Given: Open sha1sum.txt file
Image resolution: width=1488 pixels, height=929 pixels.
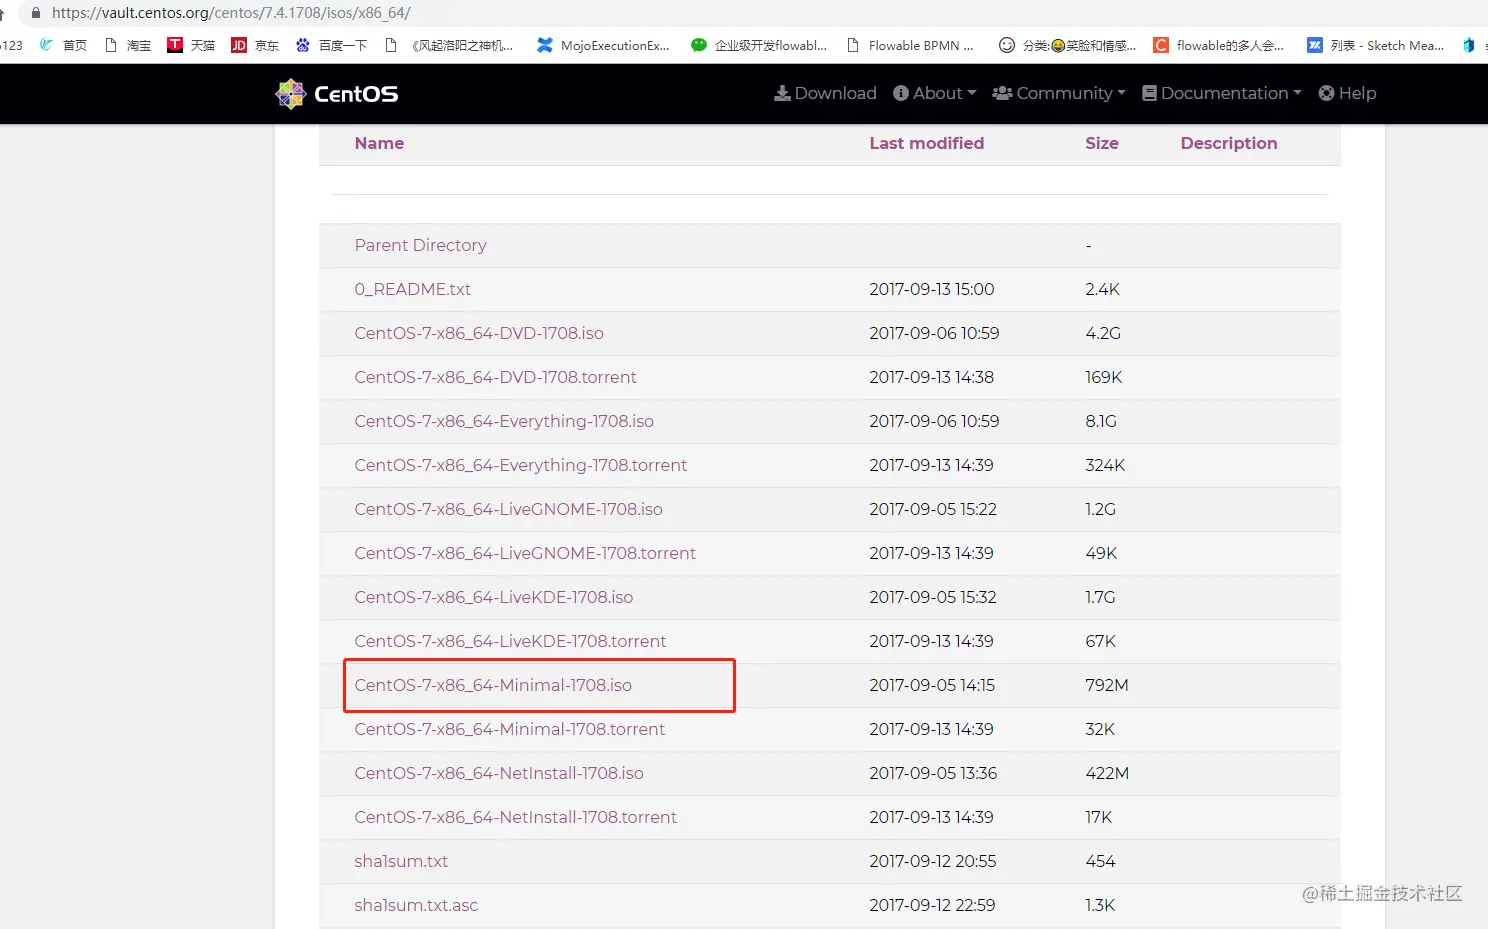Looking at the screenshot, I should click(401, 861).
